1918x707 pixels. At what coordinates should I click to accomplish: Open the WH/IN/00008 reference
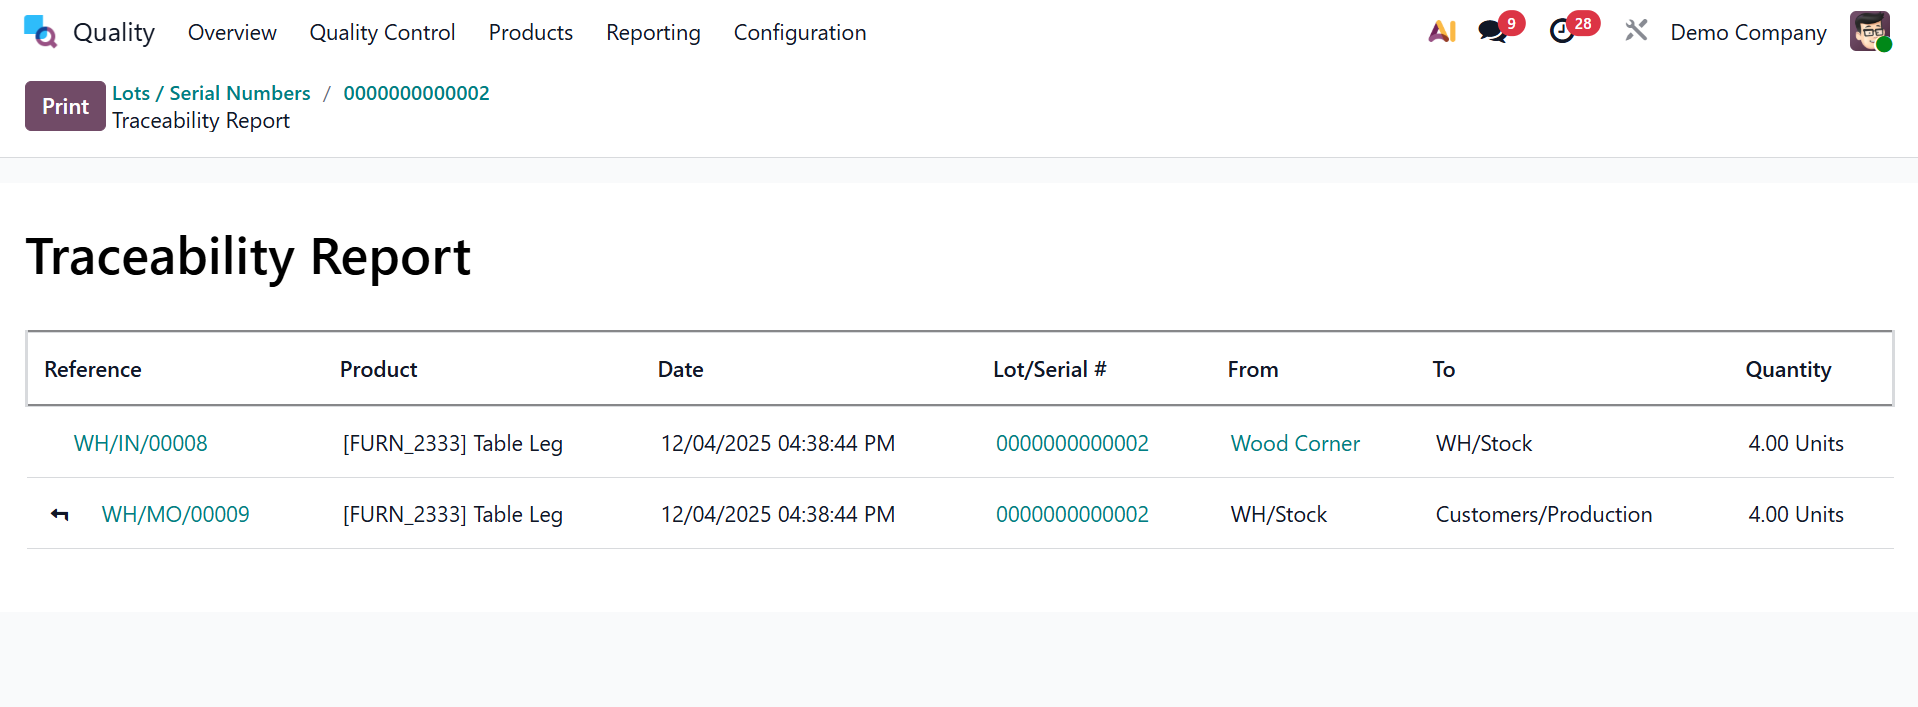(x=141, y=443)
